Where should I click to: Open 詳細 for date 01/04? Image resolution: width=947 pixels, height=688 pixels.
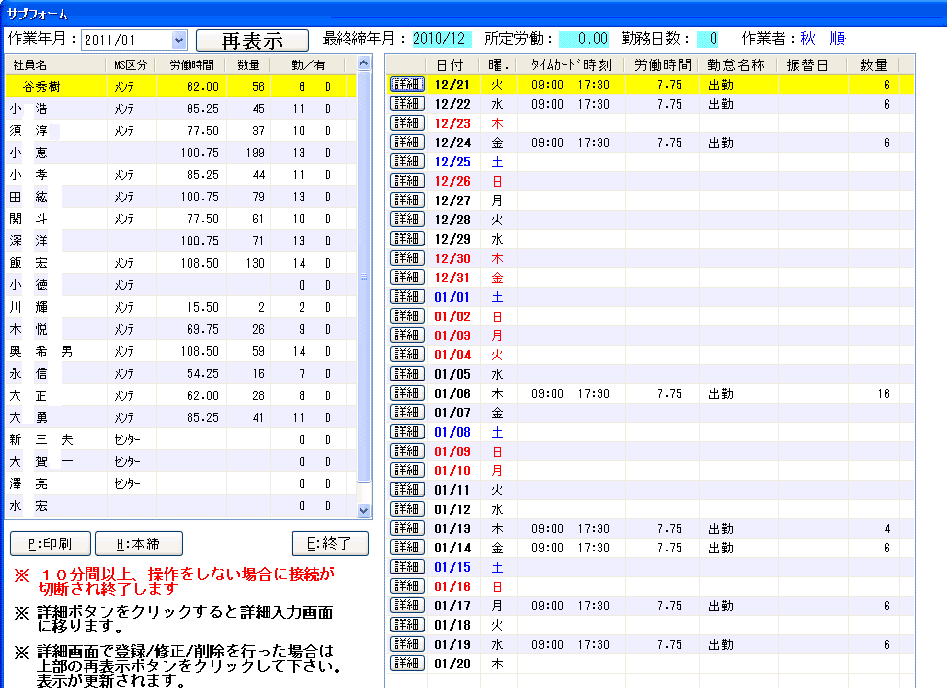tap(406, 355)
